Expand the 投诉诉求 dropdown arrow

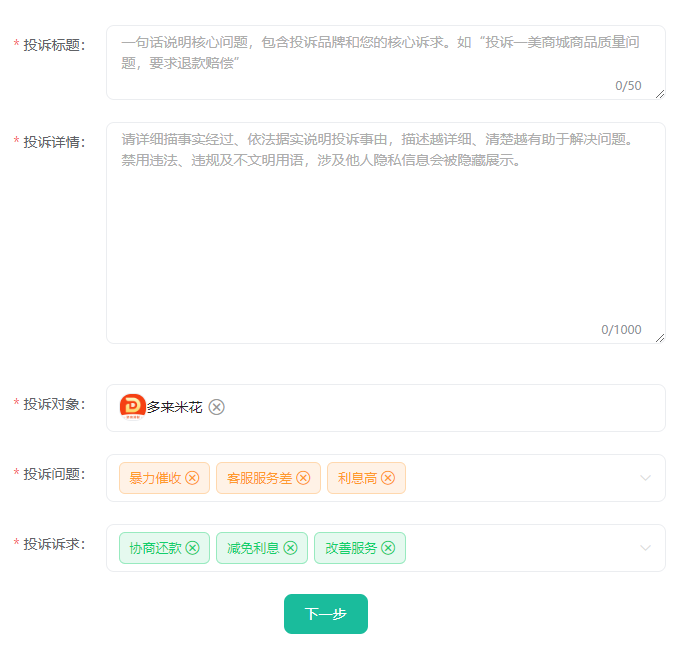pyautogui.click(x=645, y=548)
